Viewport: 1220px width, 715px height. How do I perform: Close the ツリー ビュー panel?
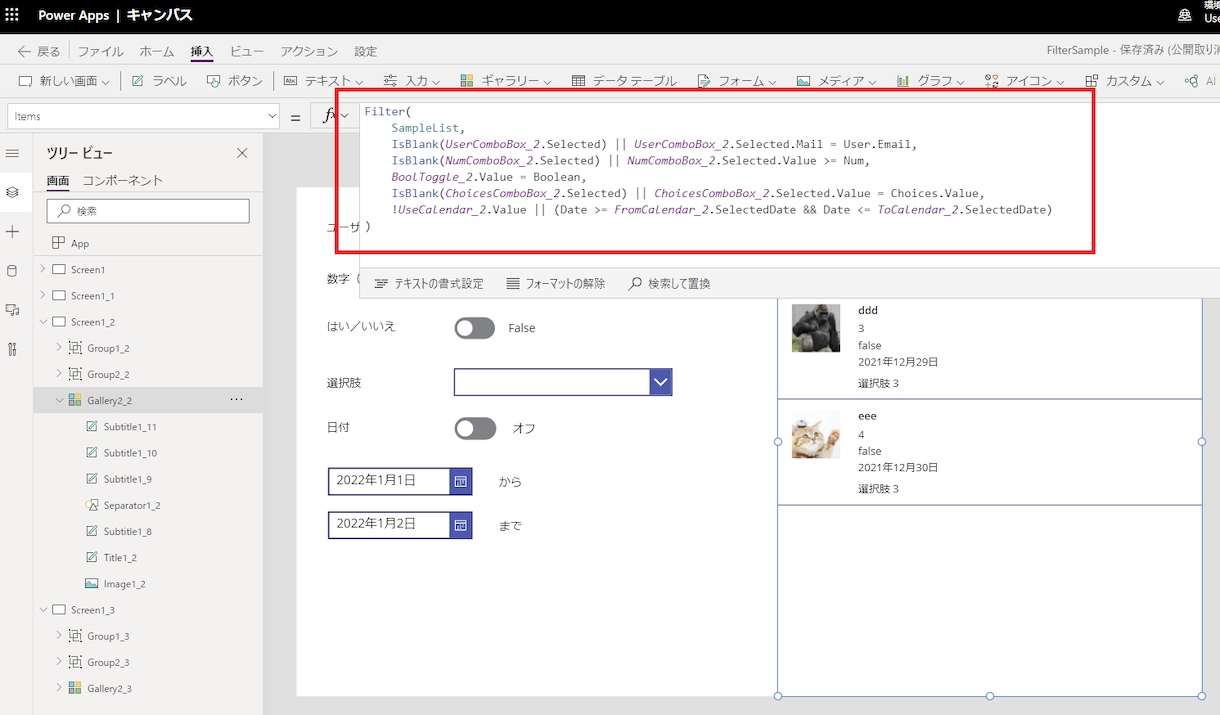click(242, 153)
